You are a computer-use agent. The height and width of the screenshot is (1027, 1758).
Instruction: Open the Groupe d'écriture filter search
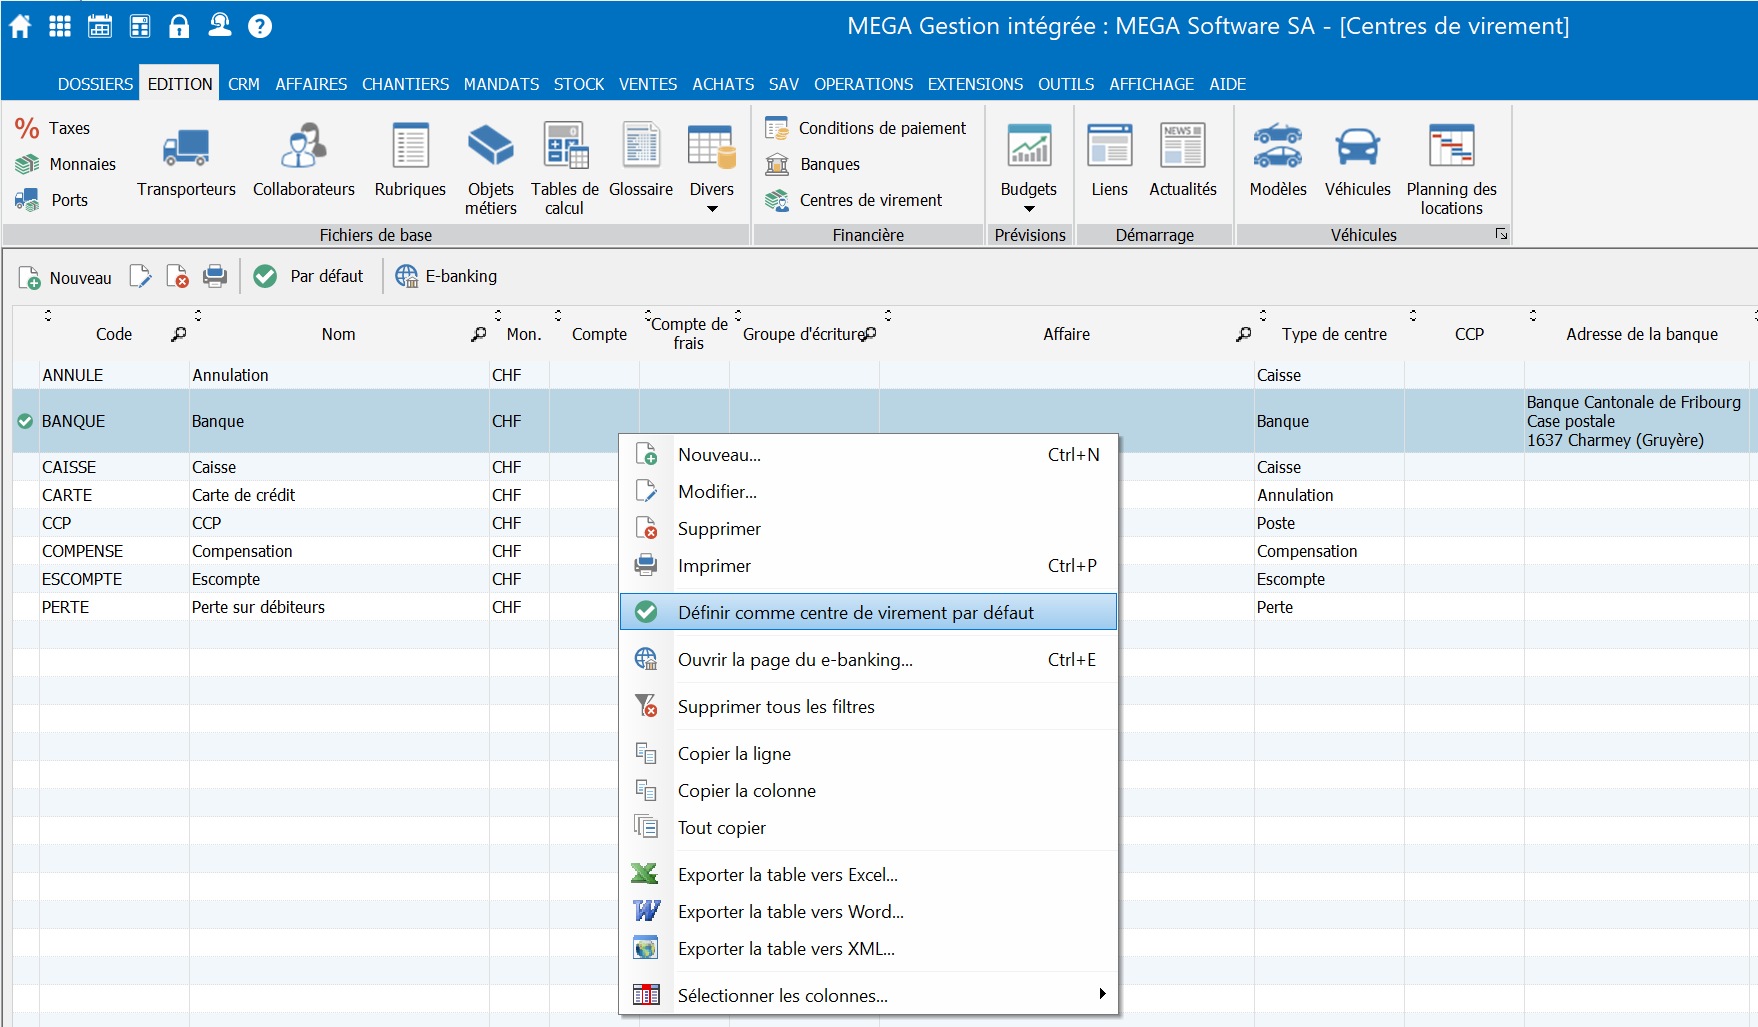coord(871,334)
